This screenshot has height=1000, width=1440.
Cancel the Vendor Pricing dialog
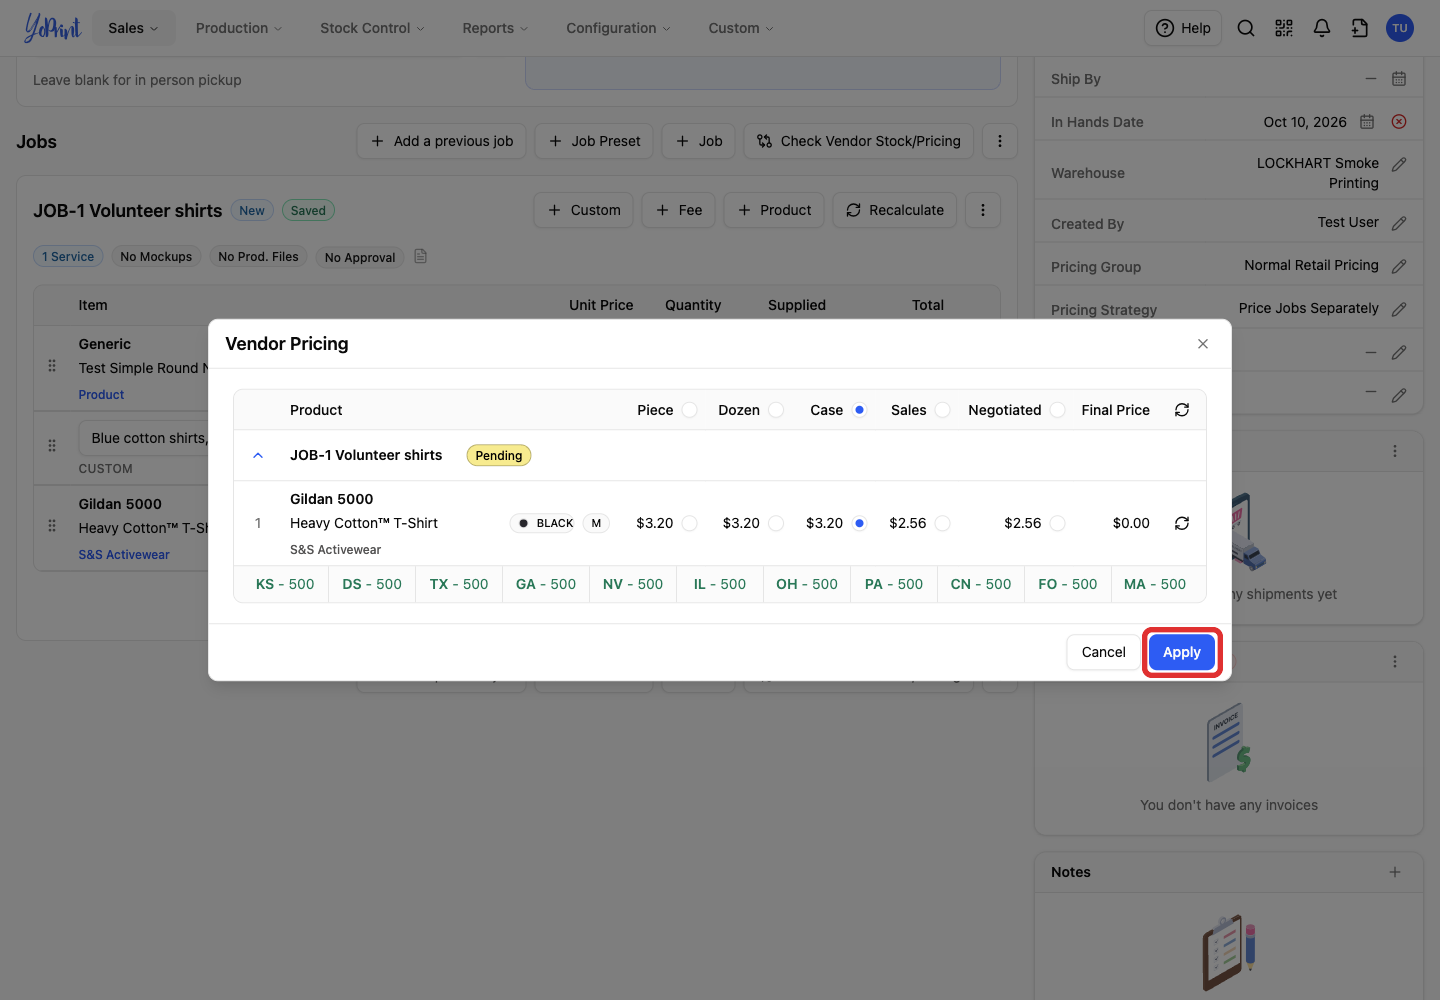point(1104,652)
